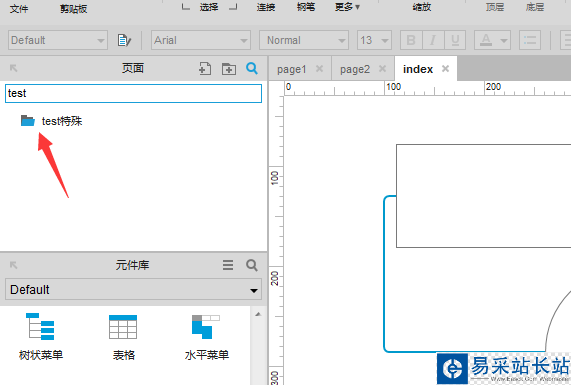This screenshot has height=385, width=571.
Task: Open the widget library options menu icon
Action: click(x=228, y=265)
